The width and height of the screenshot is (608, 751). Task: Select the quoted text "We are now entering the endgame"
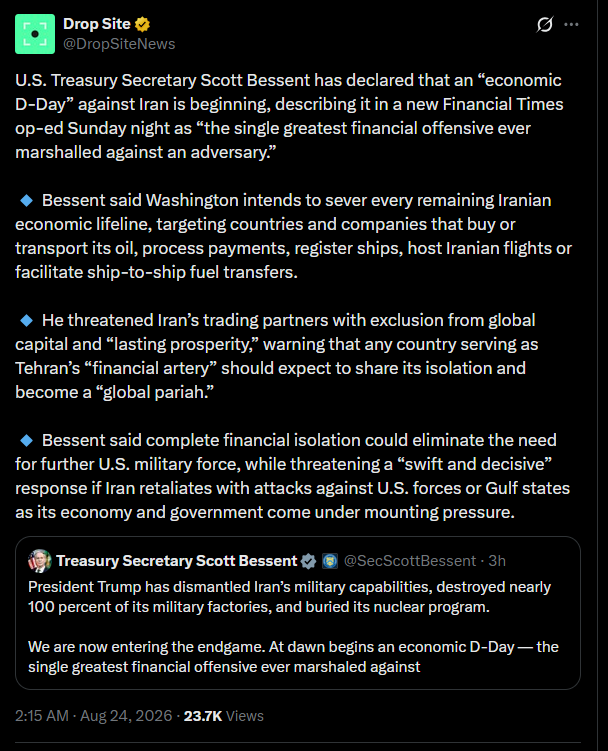[146, 647]
